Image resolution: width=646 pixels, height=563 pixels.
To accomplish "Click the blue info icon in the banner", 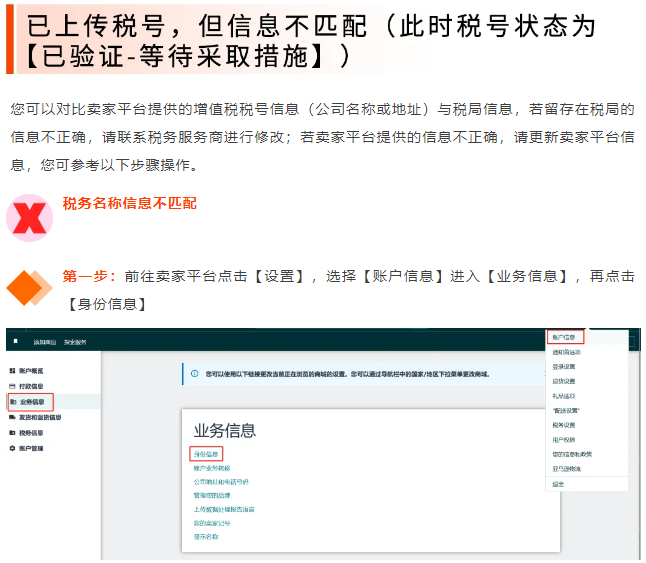I will [x=195, y=374].
